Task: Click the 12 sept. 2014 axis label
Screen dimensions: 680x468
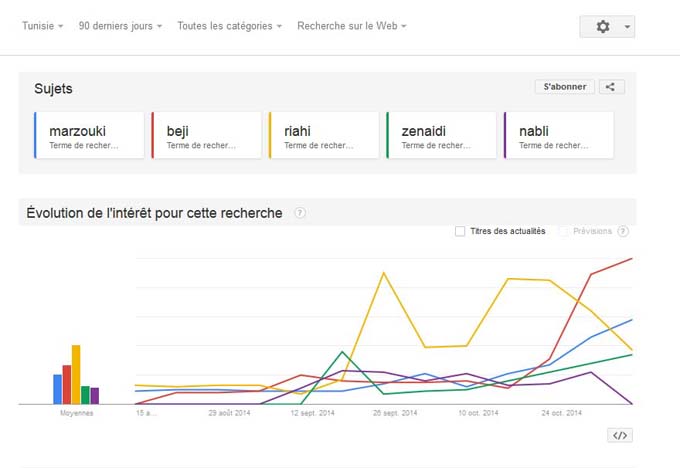Action: [x=312, y=413]
